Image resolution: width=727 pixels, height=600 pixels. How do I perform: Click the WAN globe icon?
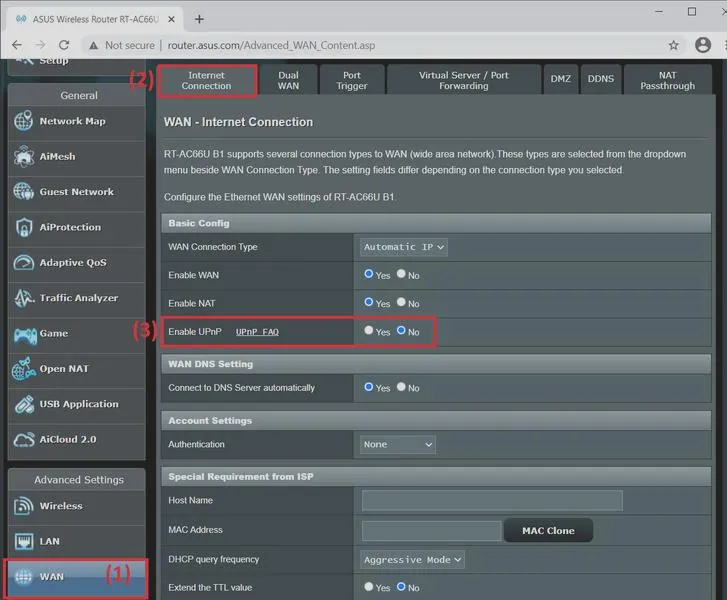click(23, 576)
